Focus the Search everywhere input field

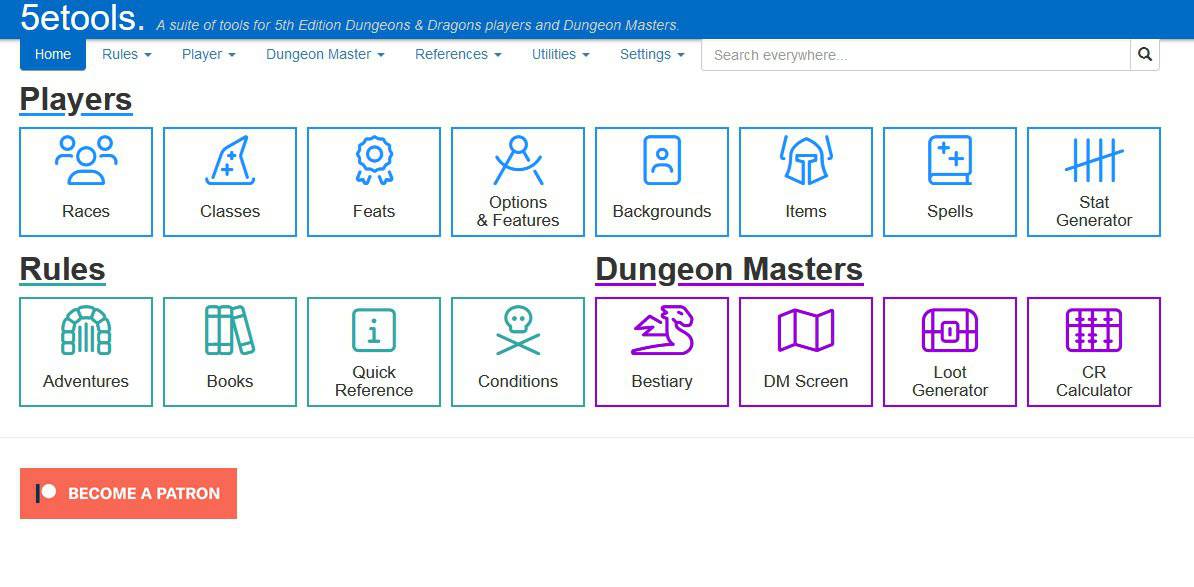[x=915, y=55]
